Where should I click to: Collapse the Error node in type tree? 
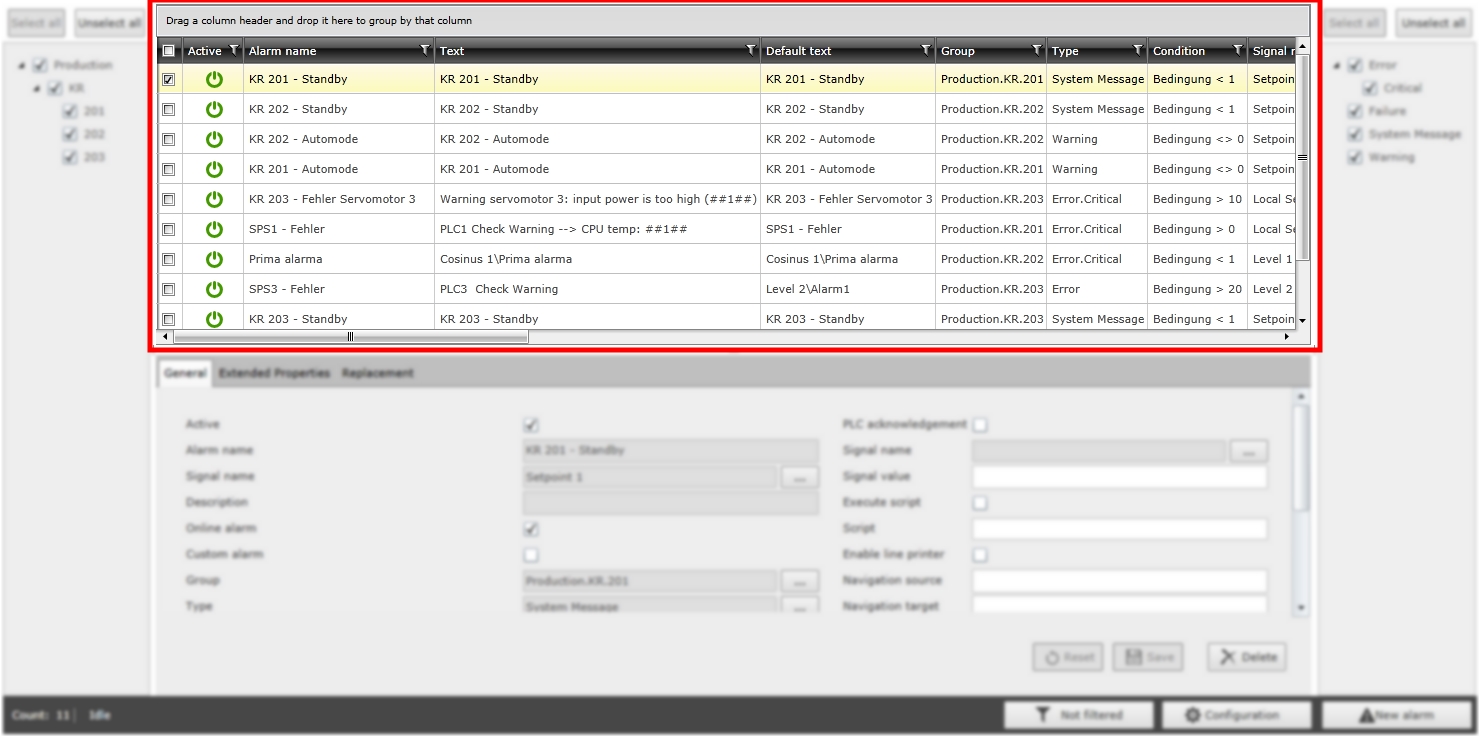click(1339, 66)
